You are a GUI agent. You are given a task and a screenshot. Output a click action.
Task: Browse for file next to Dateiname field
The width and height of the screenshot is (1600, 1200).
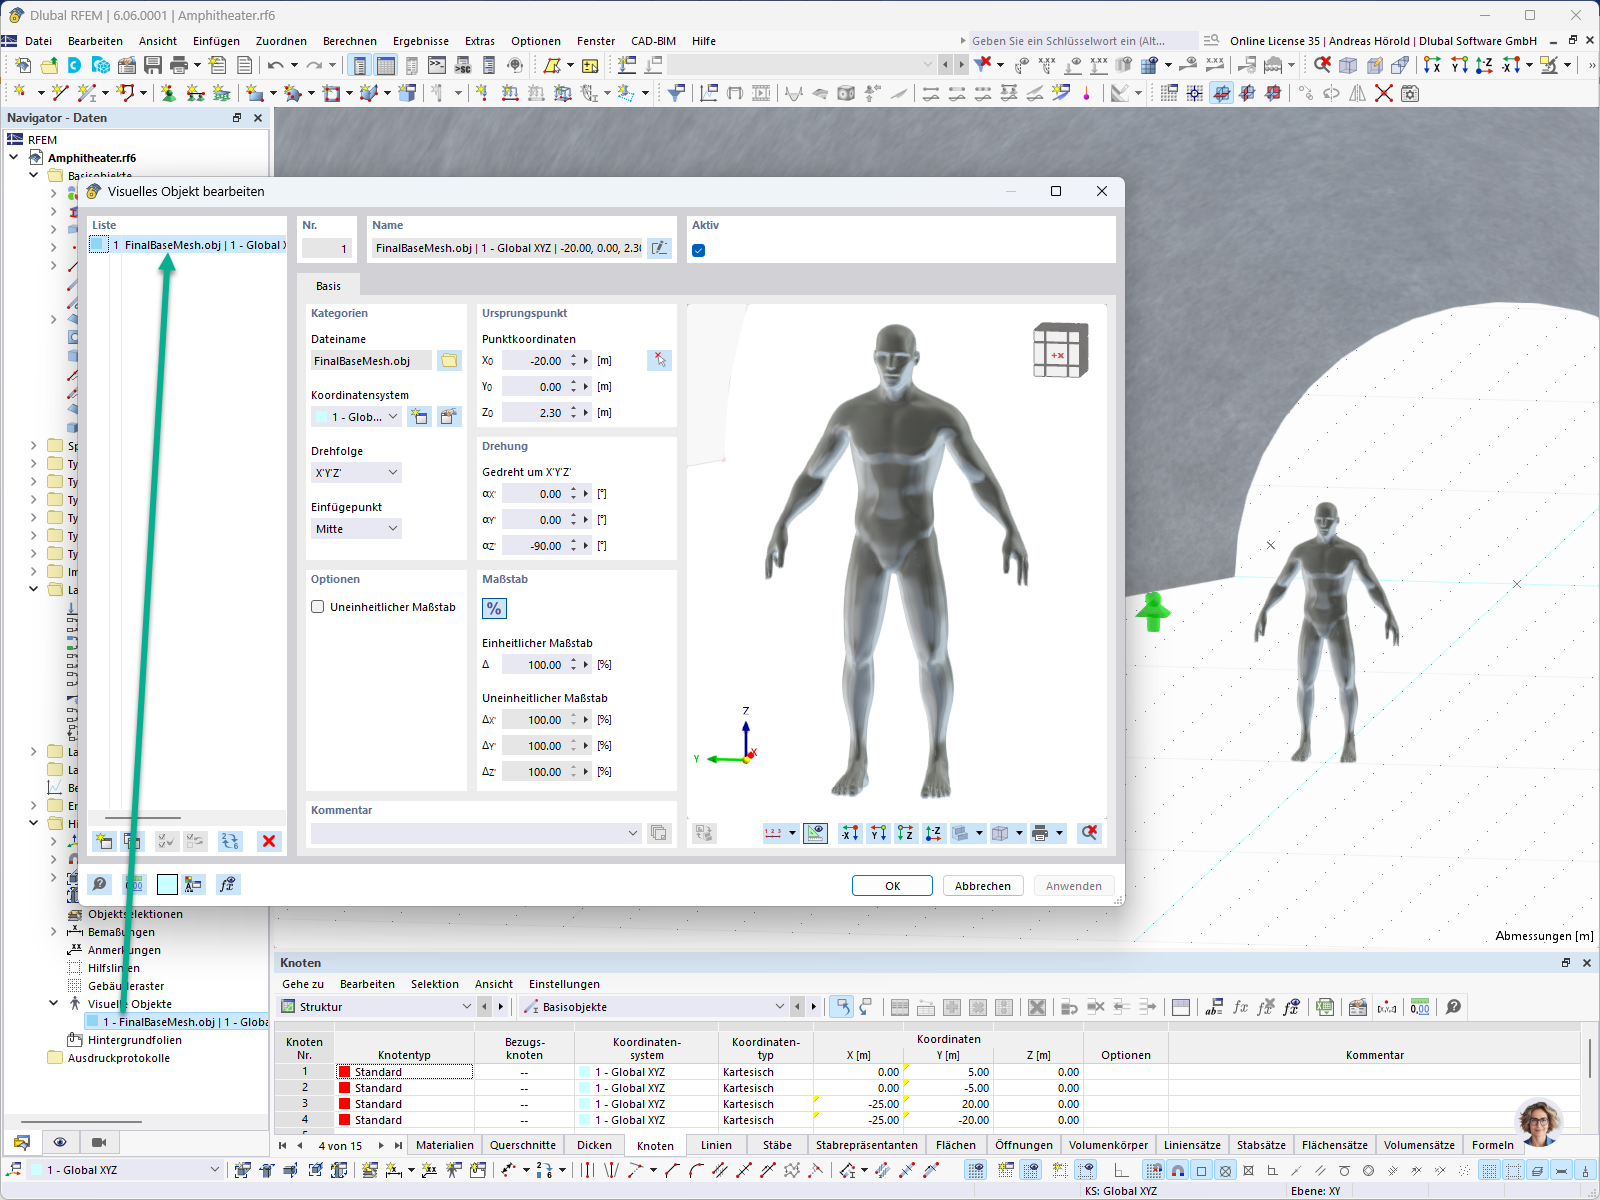pos(449,361)
